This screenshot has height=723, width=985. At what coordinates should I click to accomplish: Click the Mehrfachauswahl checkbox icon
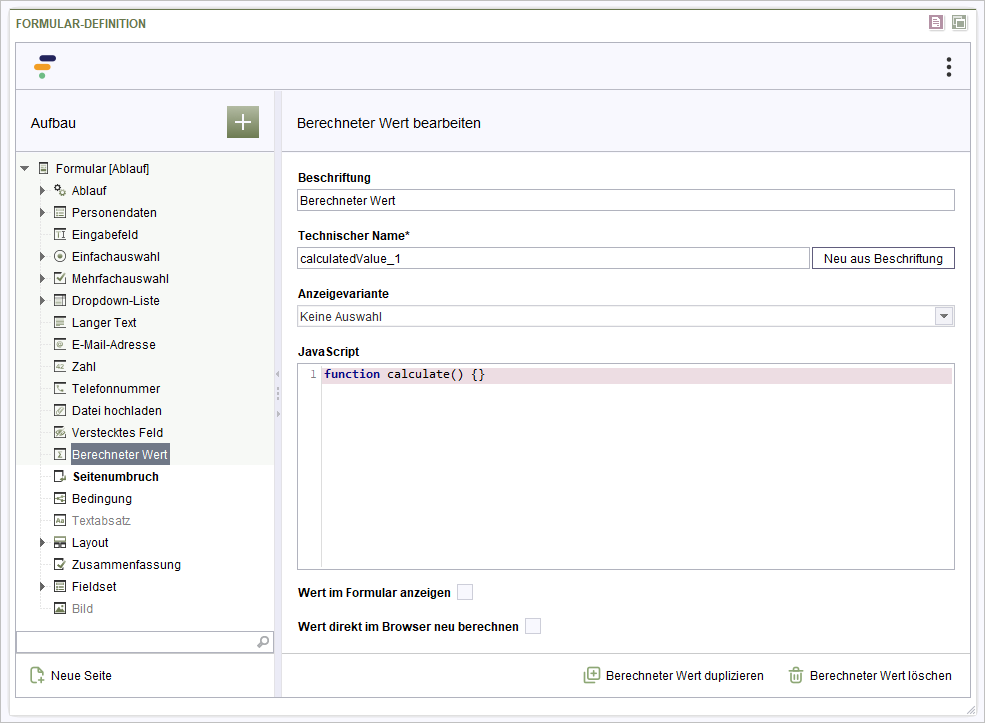point(60,278)
